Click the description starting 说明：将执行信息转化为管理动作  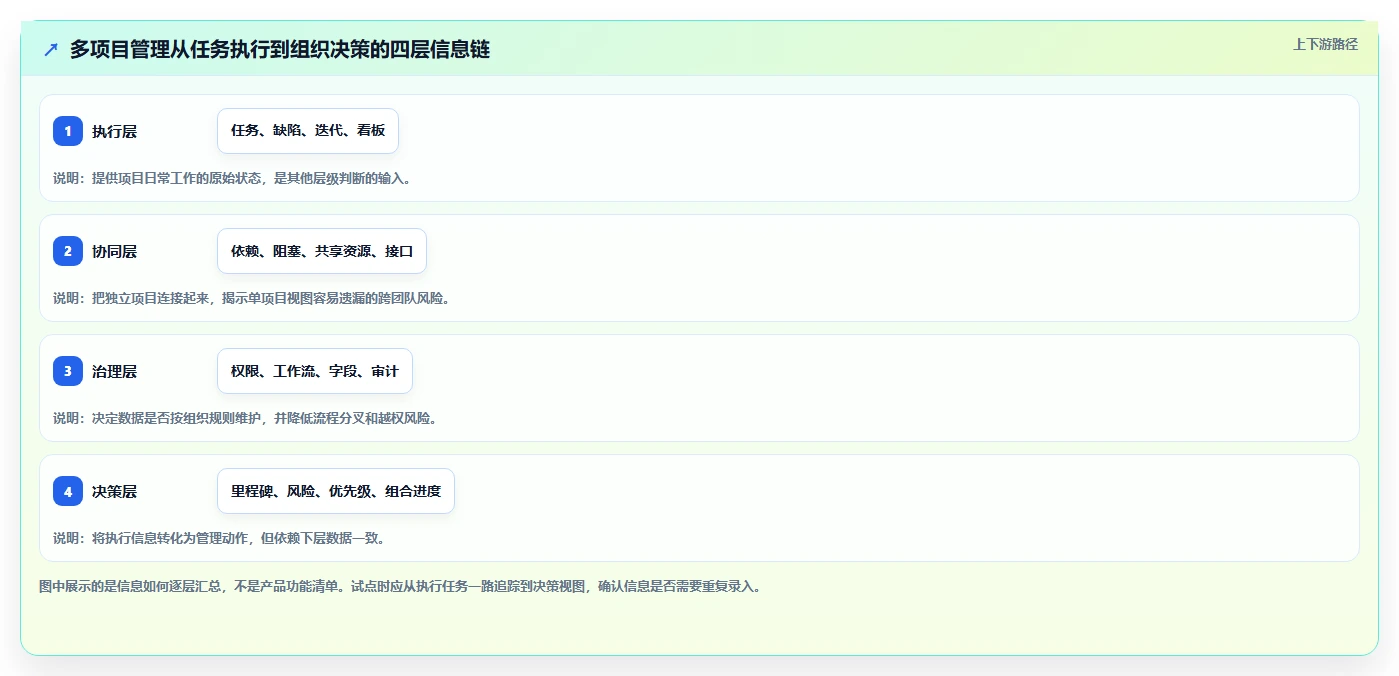(x=219, y=538)
